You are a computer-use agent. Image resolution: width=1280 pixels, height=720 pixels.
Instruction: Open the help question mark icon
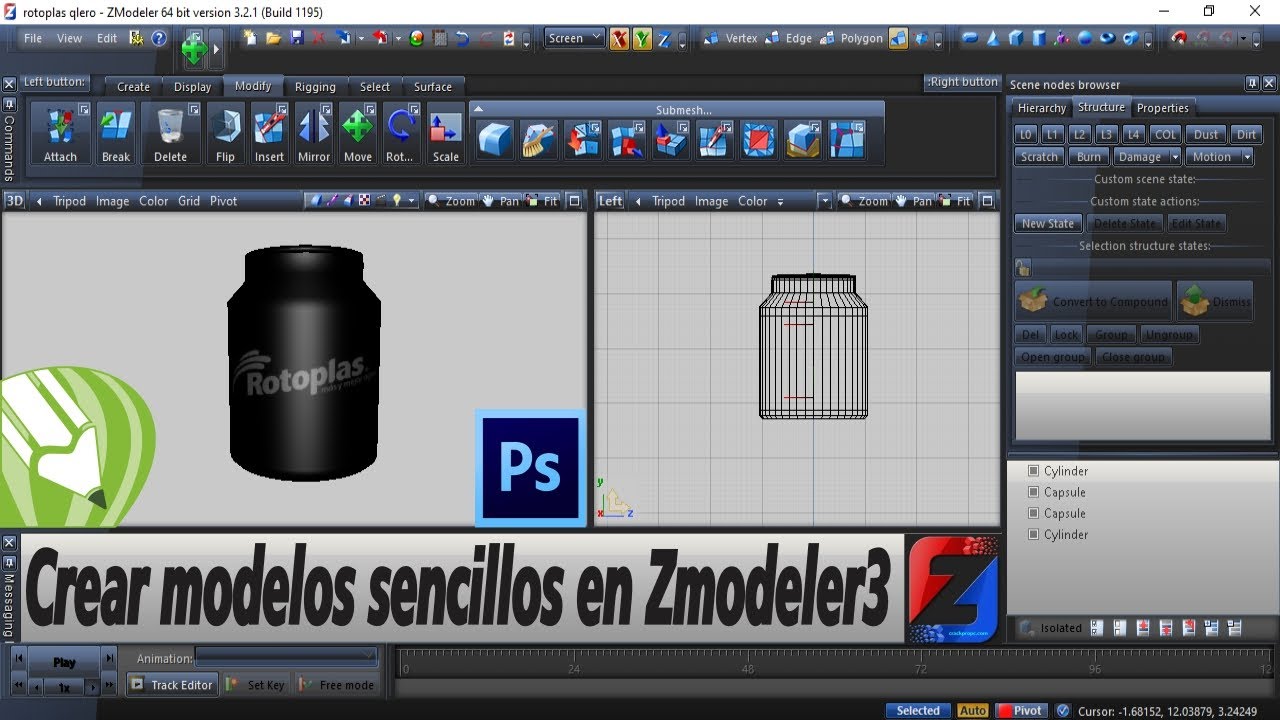158,38
